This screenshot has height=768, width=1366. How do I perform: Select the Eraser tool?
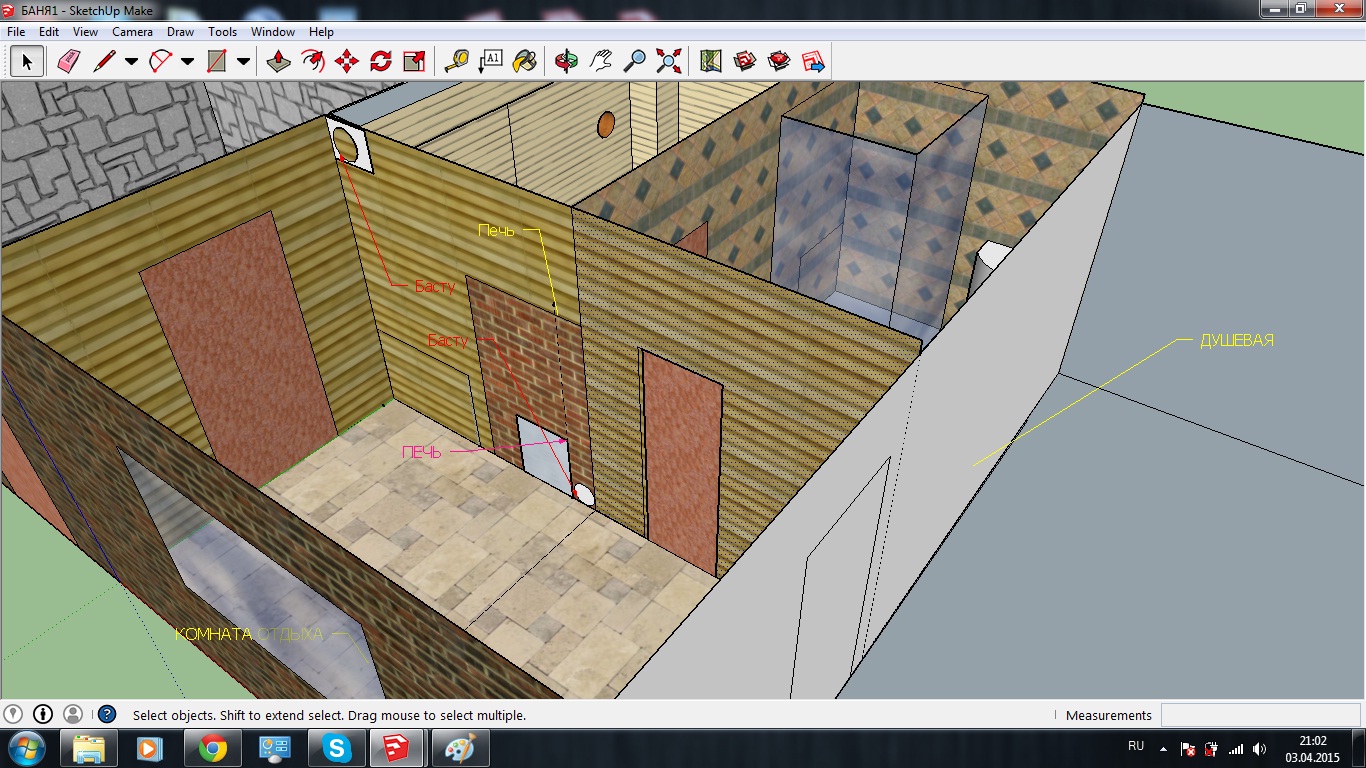pos(68,62)
